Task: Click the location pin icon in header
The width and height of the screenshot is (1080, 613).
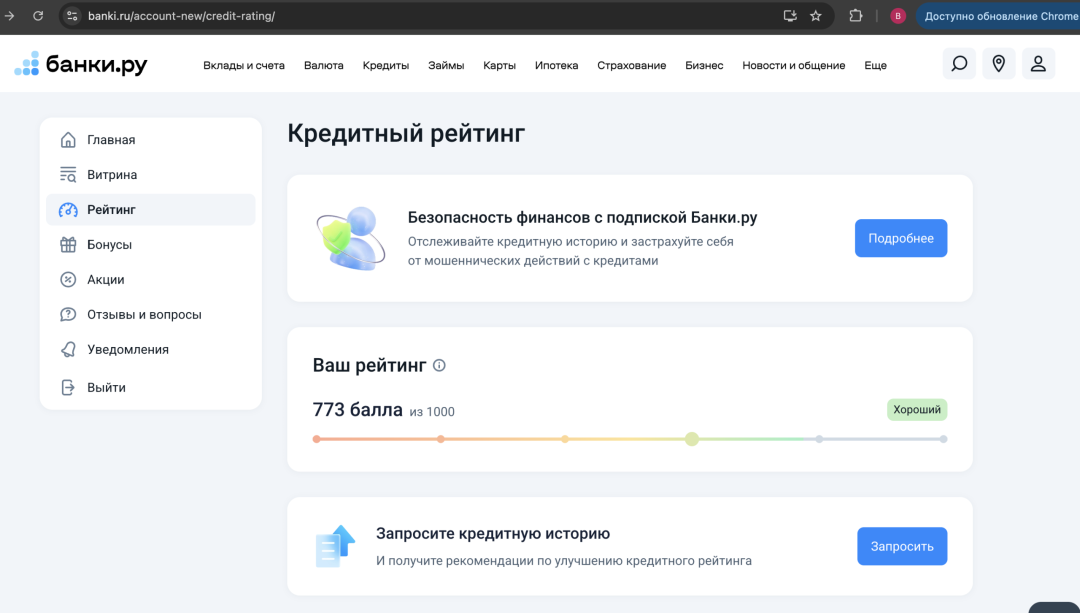Action: click(x=998, y=63)
